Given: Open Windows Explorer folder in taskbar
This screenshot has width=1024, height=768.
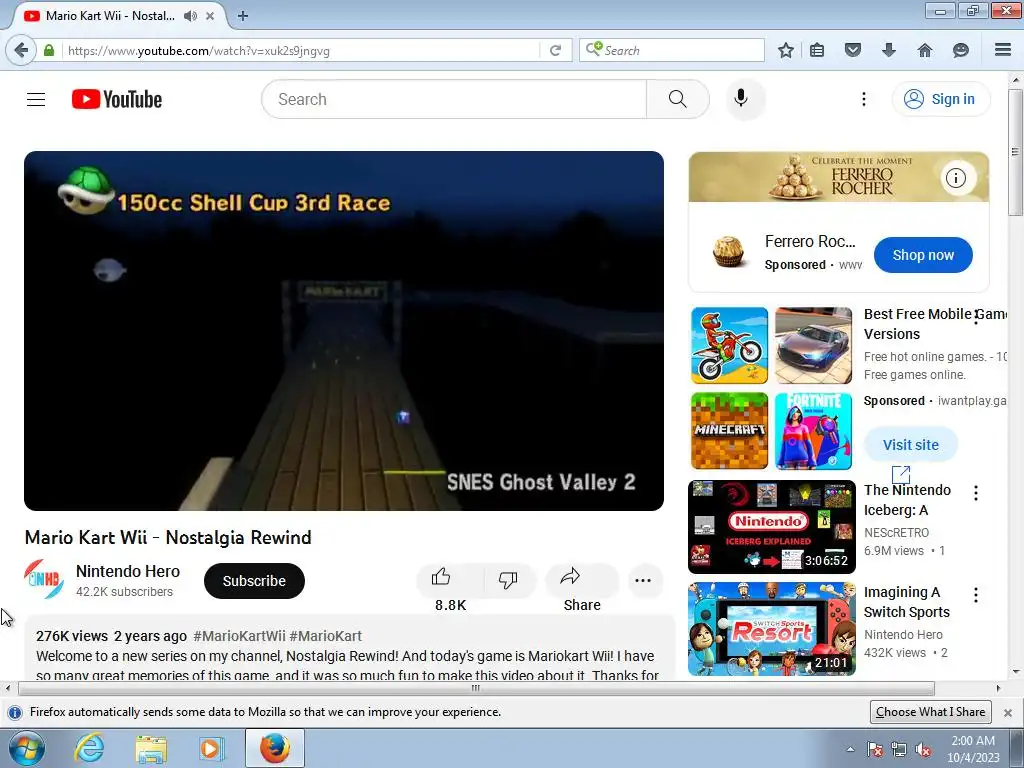Looking at the screenshot, I should [x=151, y=748].
